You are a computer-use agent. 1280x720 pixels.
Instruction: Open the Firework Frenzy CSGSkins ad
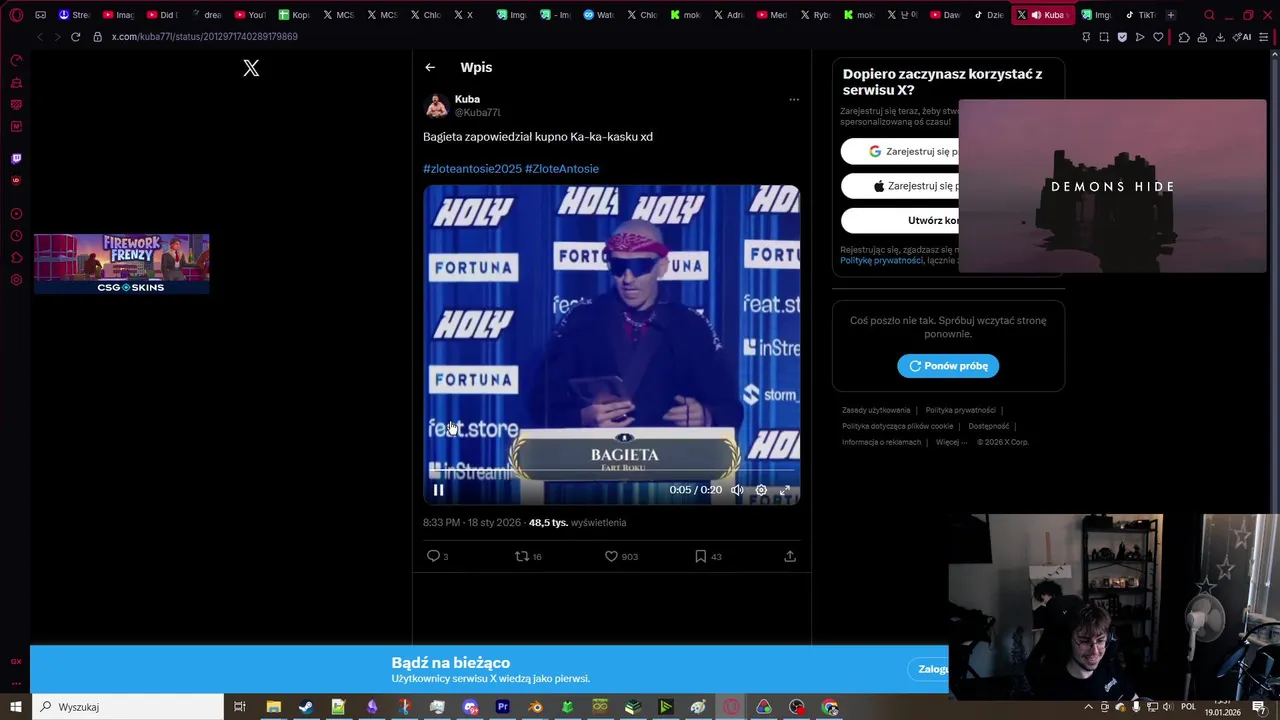pos(122,264)
